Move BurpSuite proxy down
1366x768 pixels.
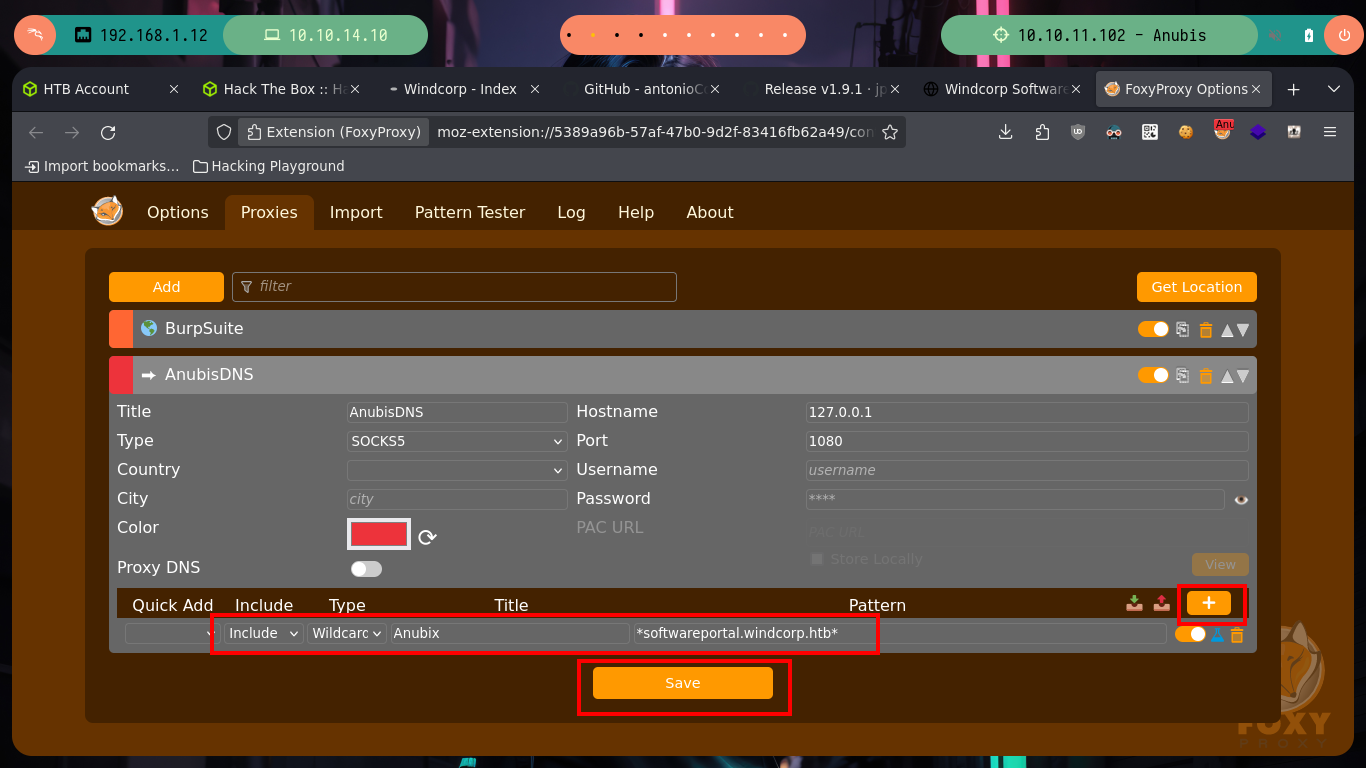pyautogui.click(x=1243, y=329)
